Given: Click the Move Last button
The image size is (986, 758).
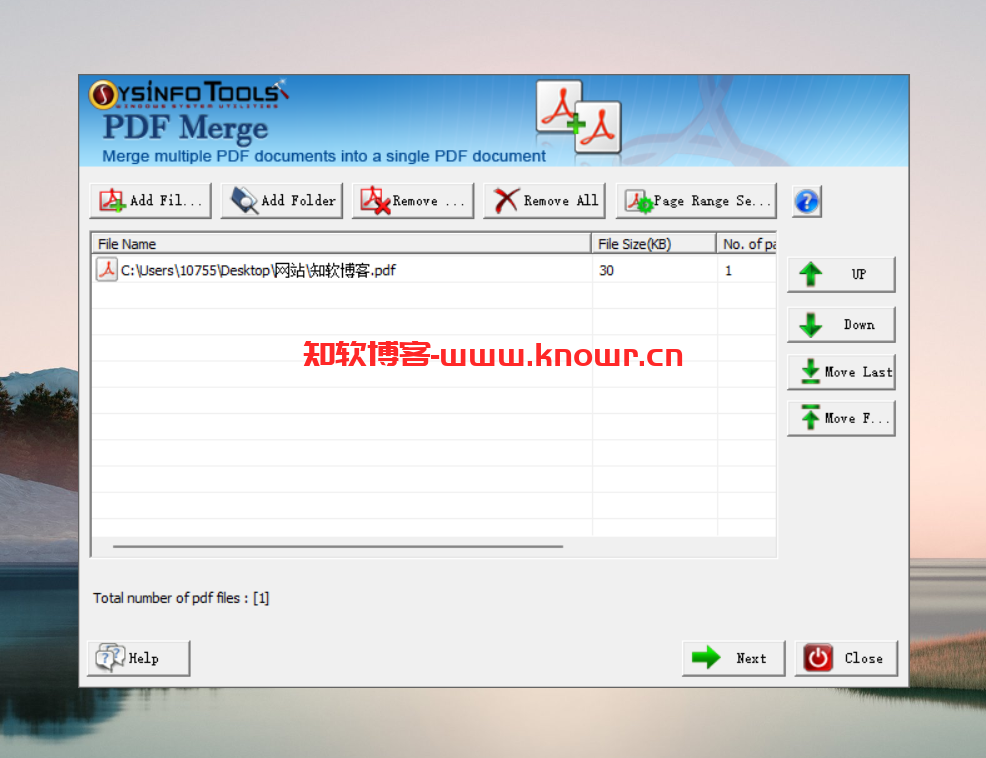Looking at the screenshot, I should (841, 372).
